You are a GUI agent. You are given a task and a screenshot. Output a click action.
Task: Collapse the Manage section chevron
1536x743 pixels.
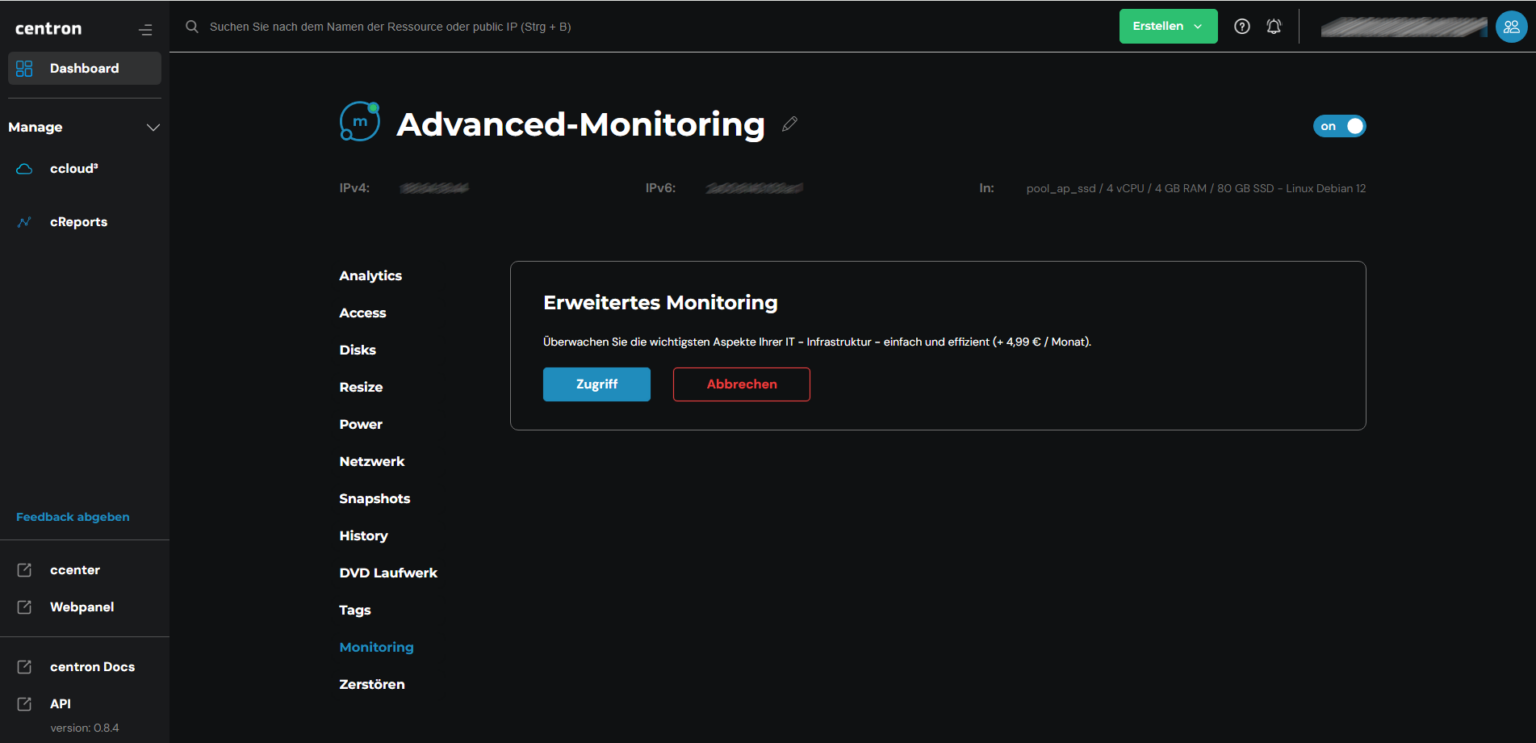(153, 127)
